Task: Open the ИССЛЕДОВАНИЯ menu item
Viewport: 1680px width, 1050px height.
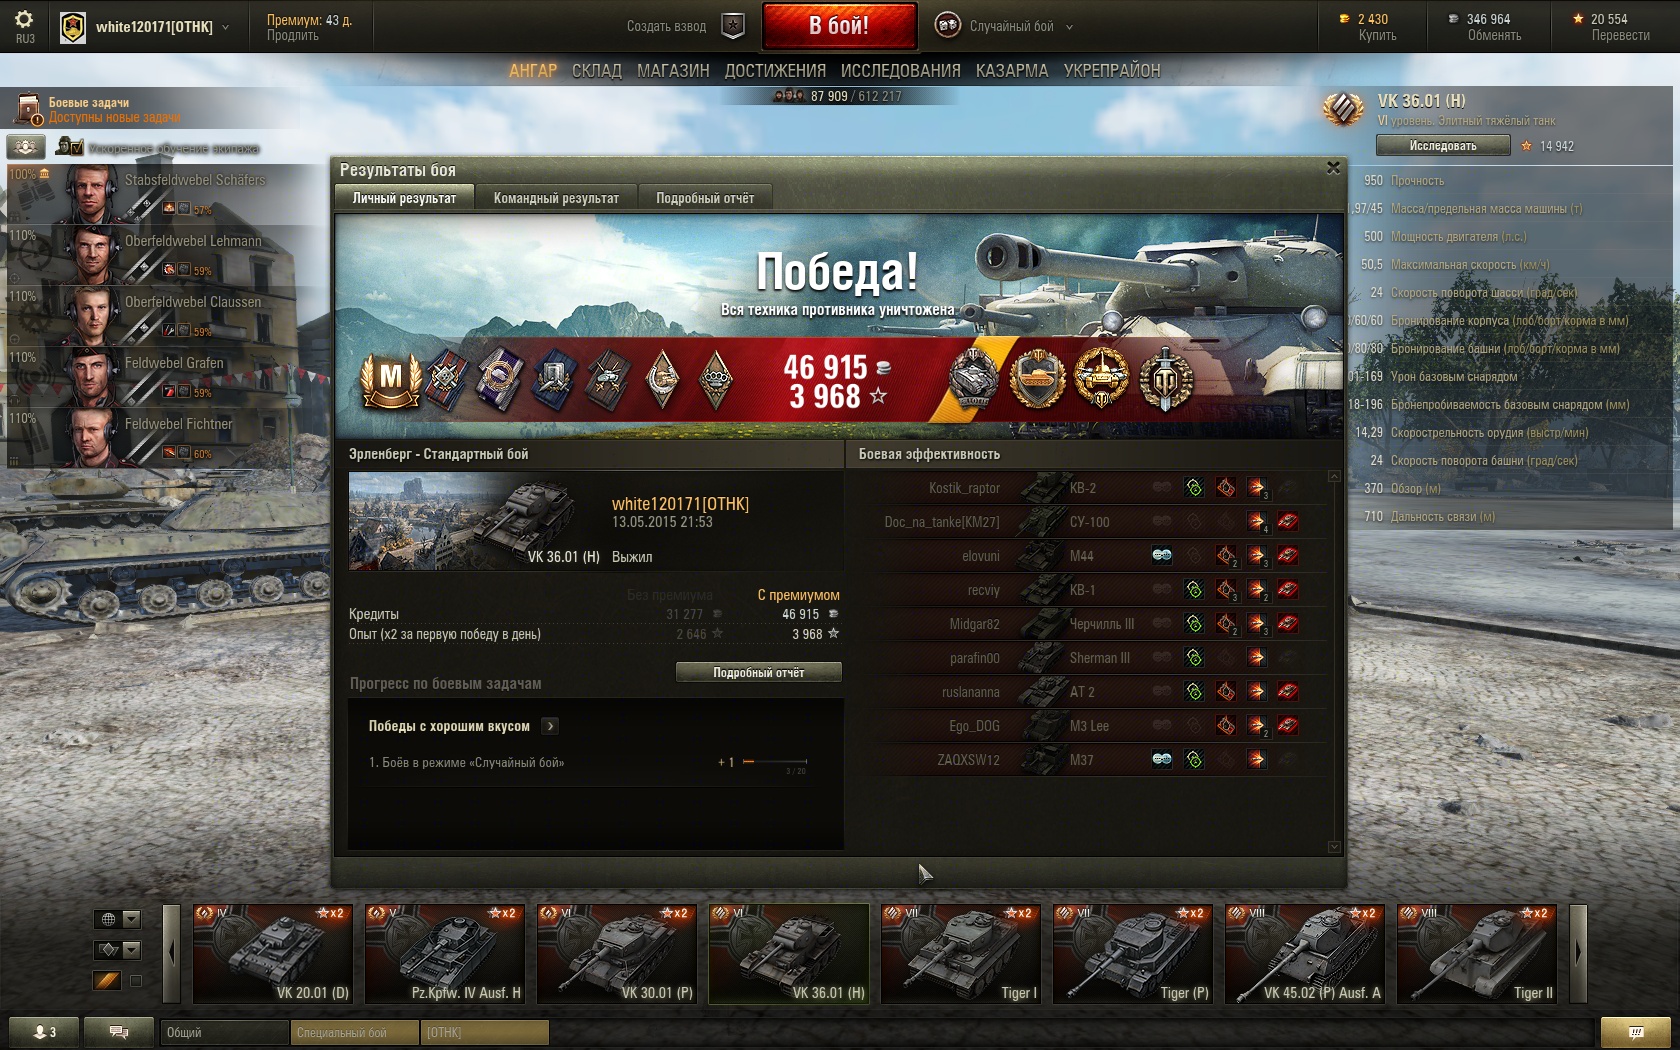Action: (900, 71)
